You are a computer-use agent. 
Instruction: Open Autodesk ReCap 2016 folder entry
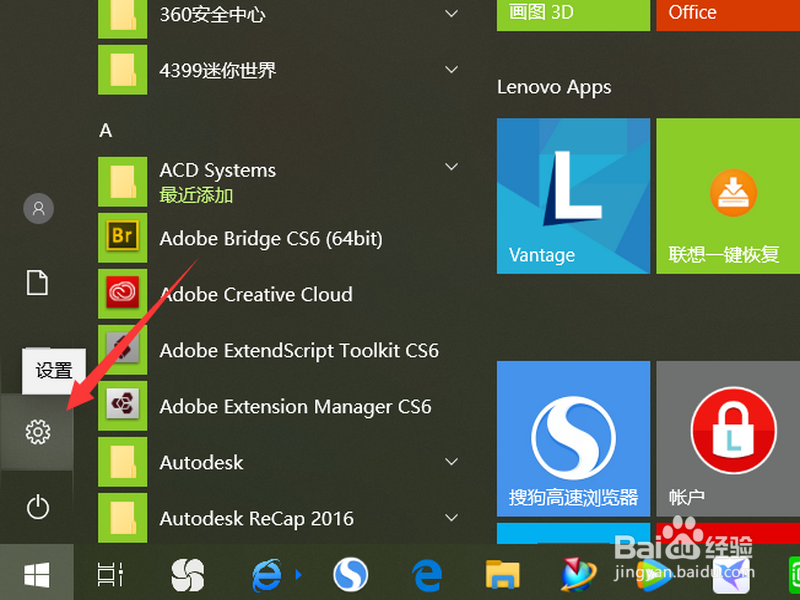pos(280,518)
